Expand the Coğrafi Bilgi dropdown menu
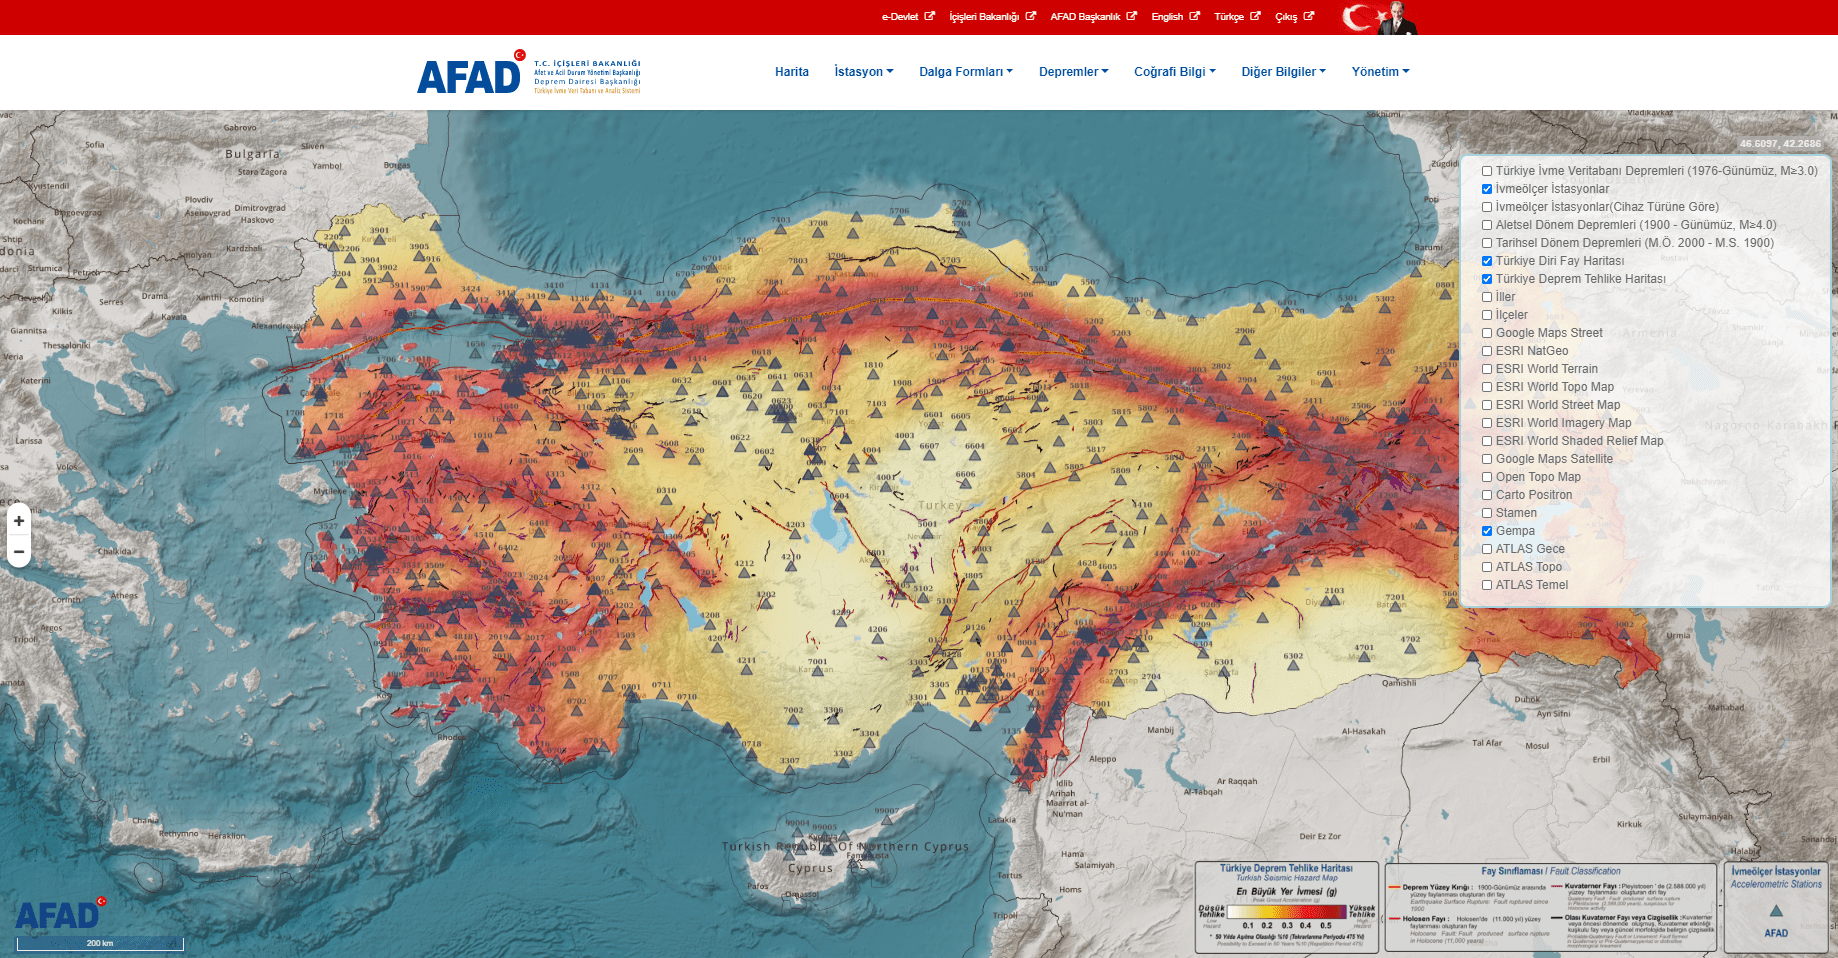The width and height of the screenshot is (1838, 958). coord(1175,72)
